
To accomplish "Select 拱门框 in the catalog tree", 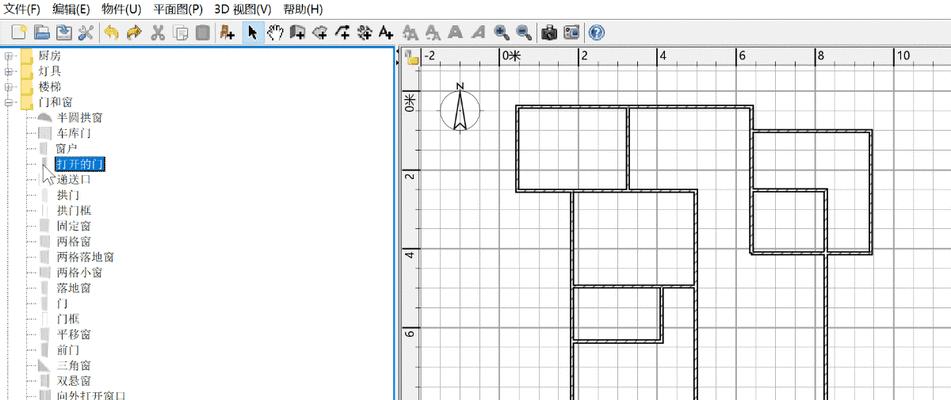I will click(x=74, y=210).
